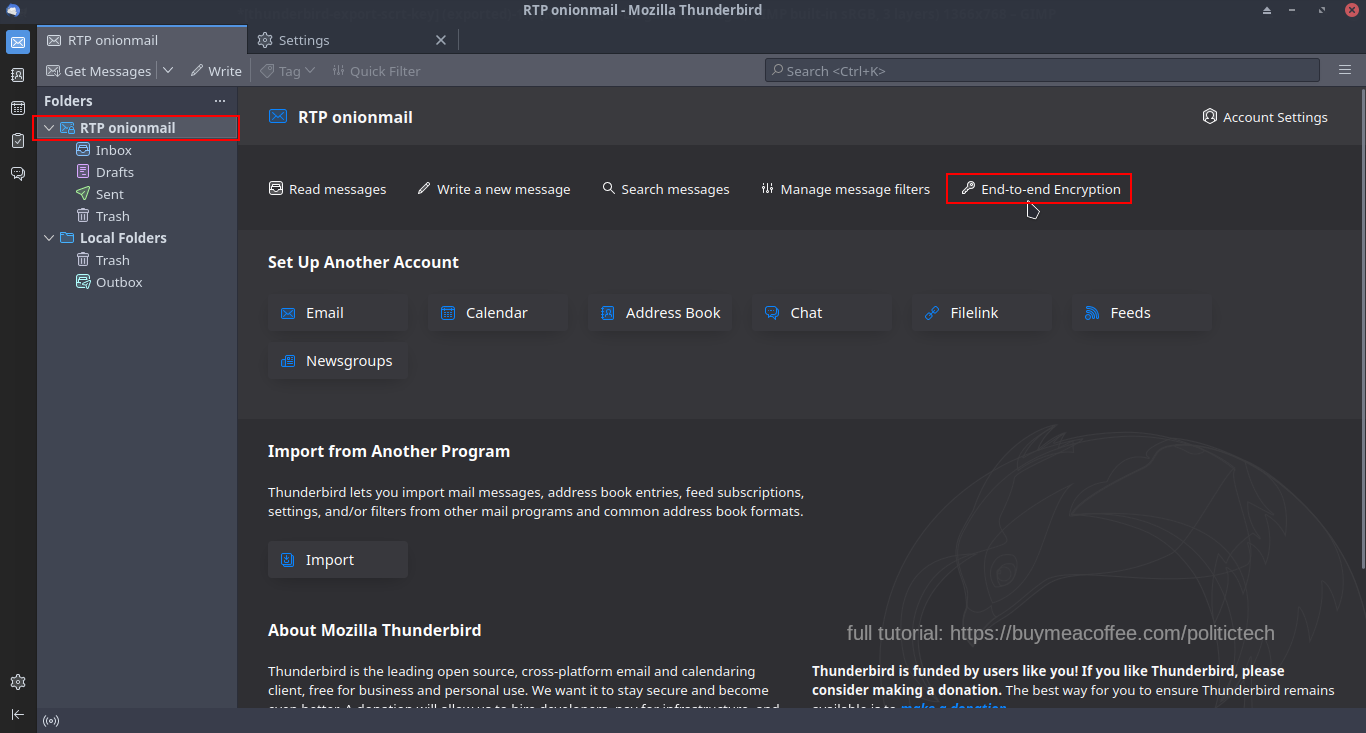Viewport: 1366px width, 733px height.
Task: Collapse the RTP onionmail account tree
Action: 49,128
